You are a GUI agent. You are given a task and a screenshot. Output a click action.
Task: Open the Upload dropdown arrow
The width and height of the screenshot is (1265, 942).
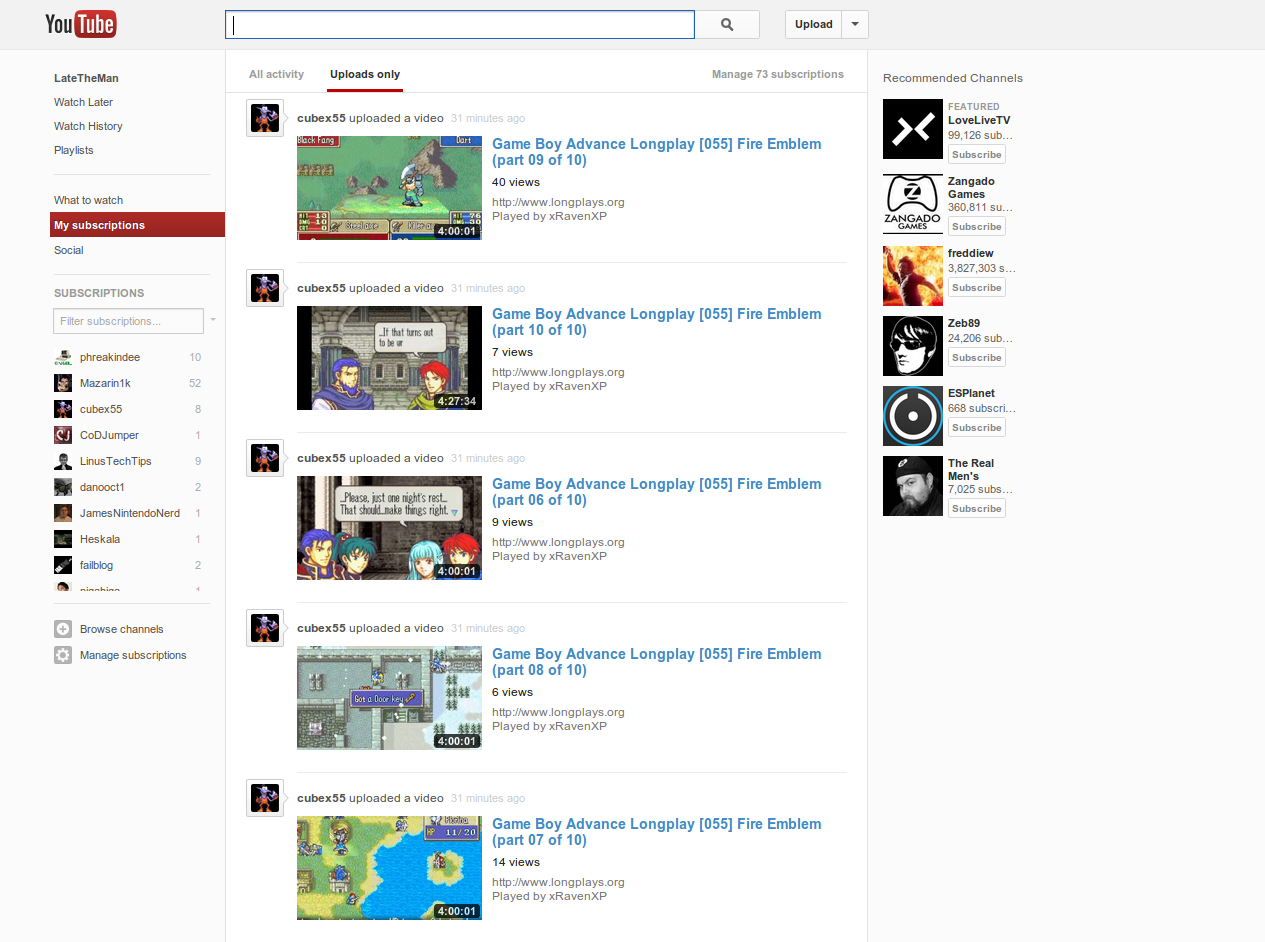point(855,24)
